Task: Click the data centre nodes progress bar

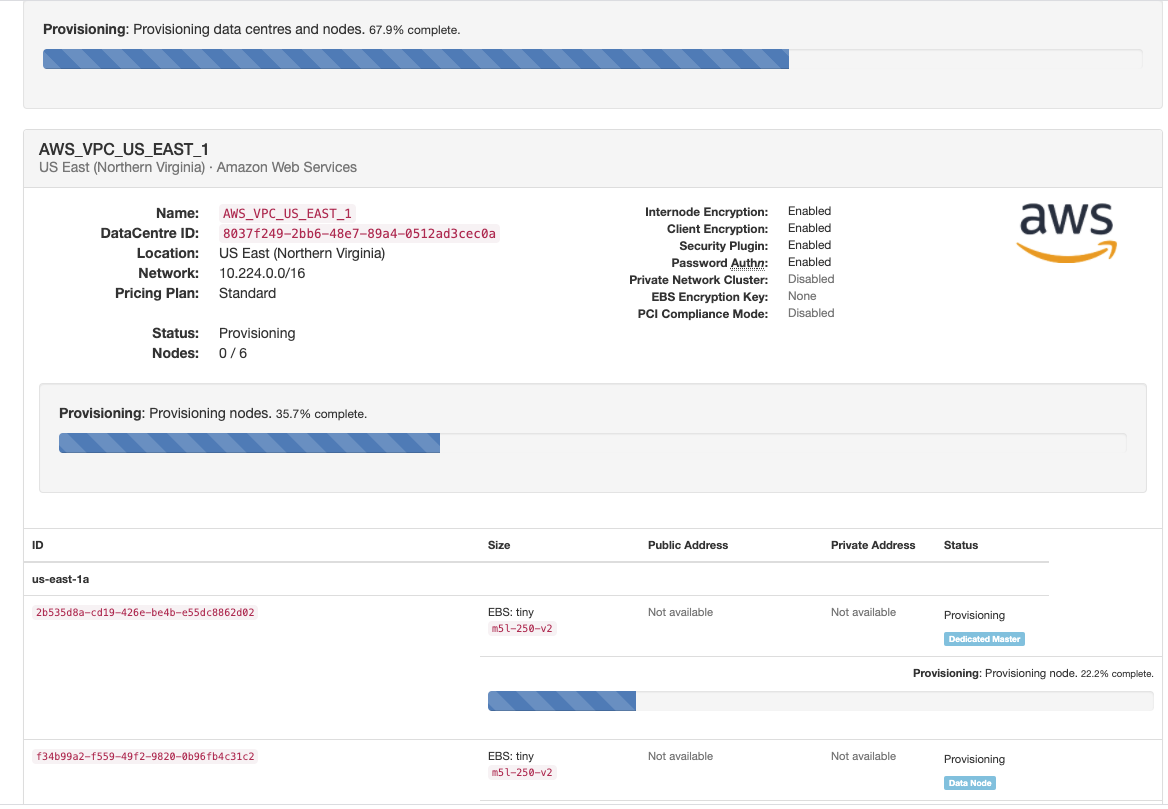Action: 592,443
